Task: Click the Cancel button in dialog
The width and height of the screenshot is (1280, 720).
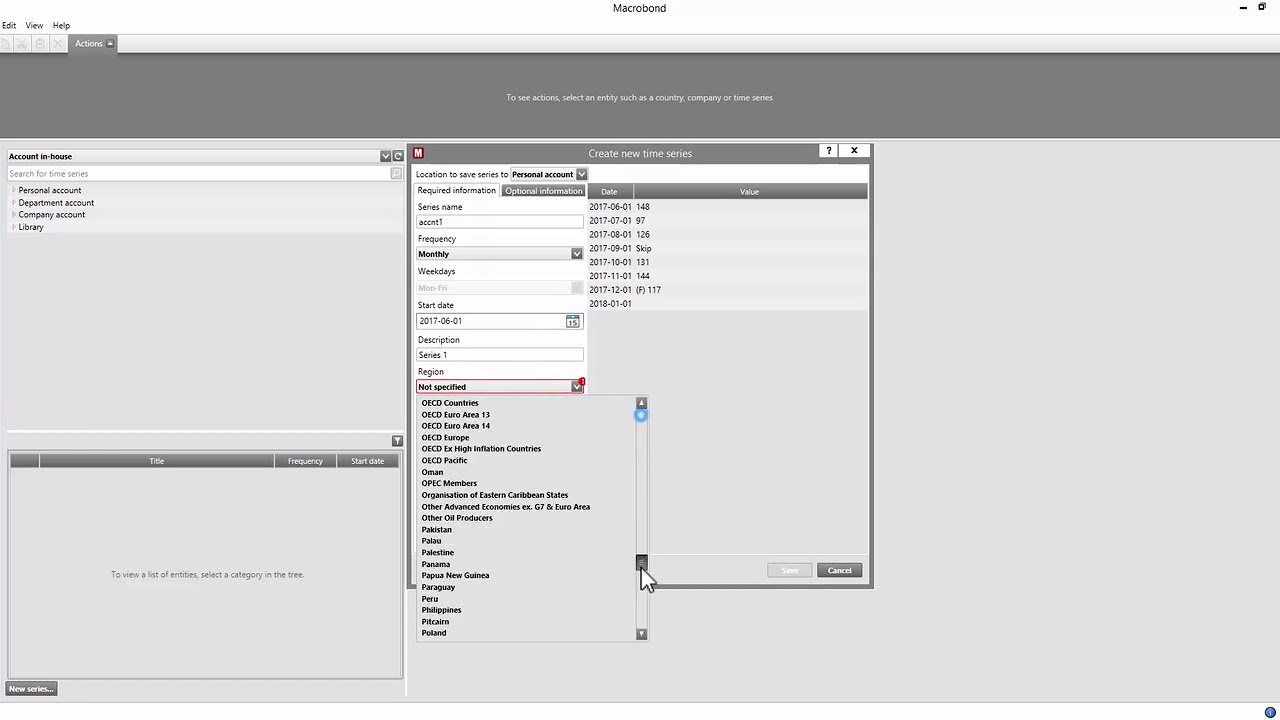Action: [x=839, y=571]
